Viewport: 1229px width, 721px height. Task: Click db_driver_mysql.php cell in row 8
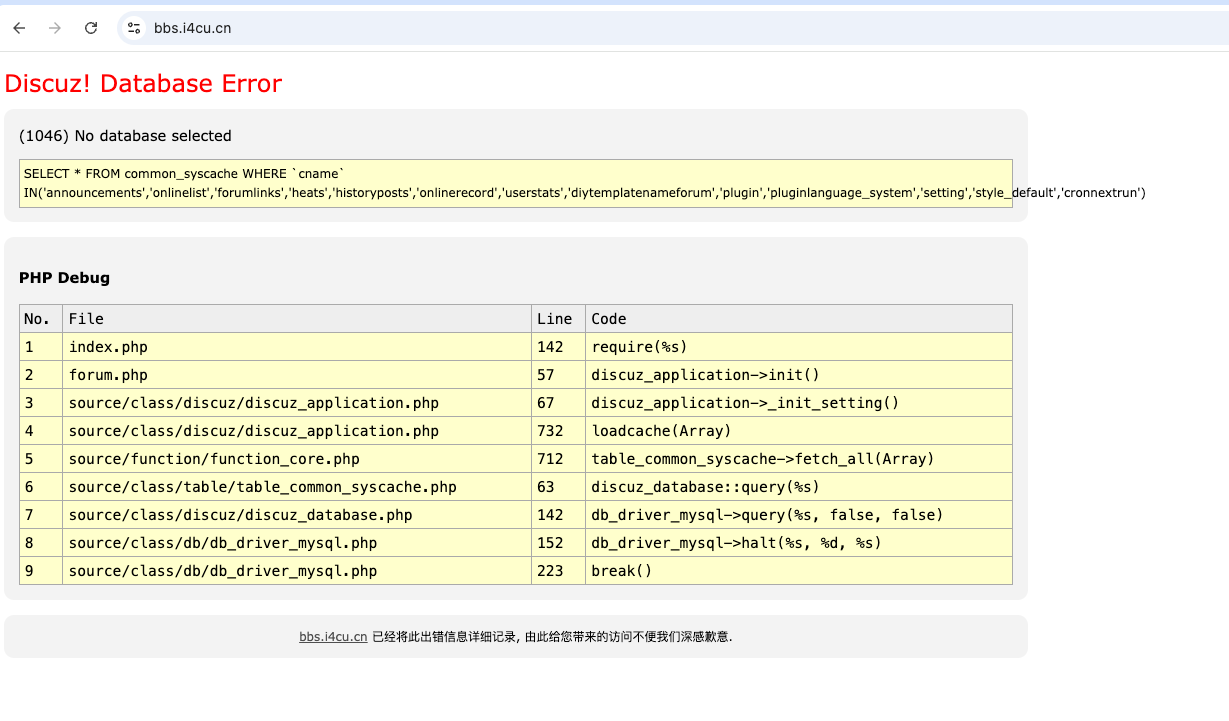pos(297,543)
